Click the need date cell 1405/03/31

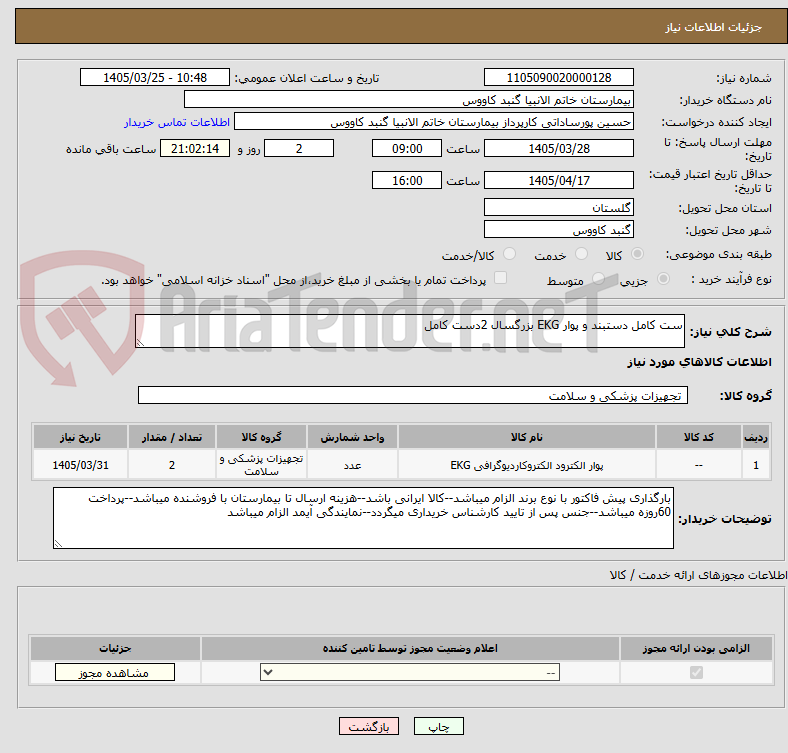[80, 465]
